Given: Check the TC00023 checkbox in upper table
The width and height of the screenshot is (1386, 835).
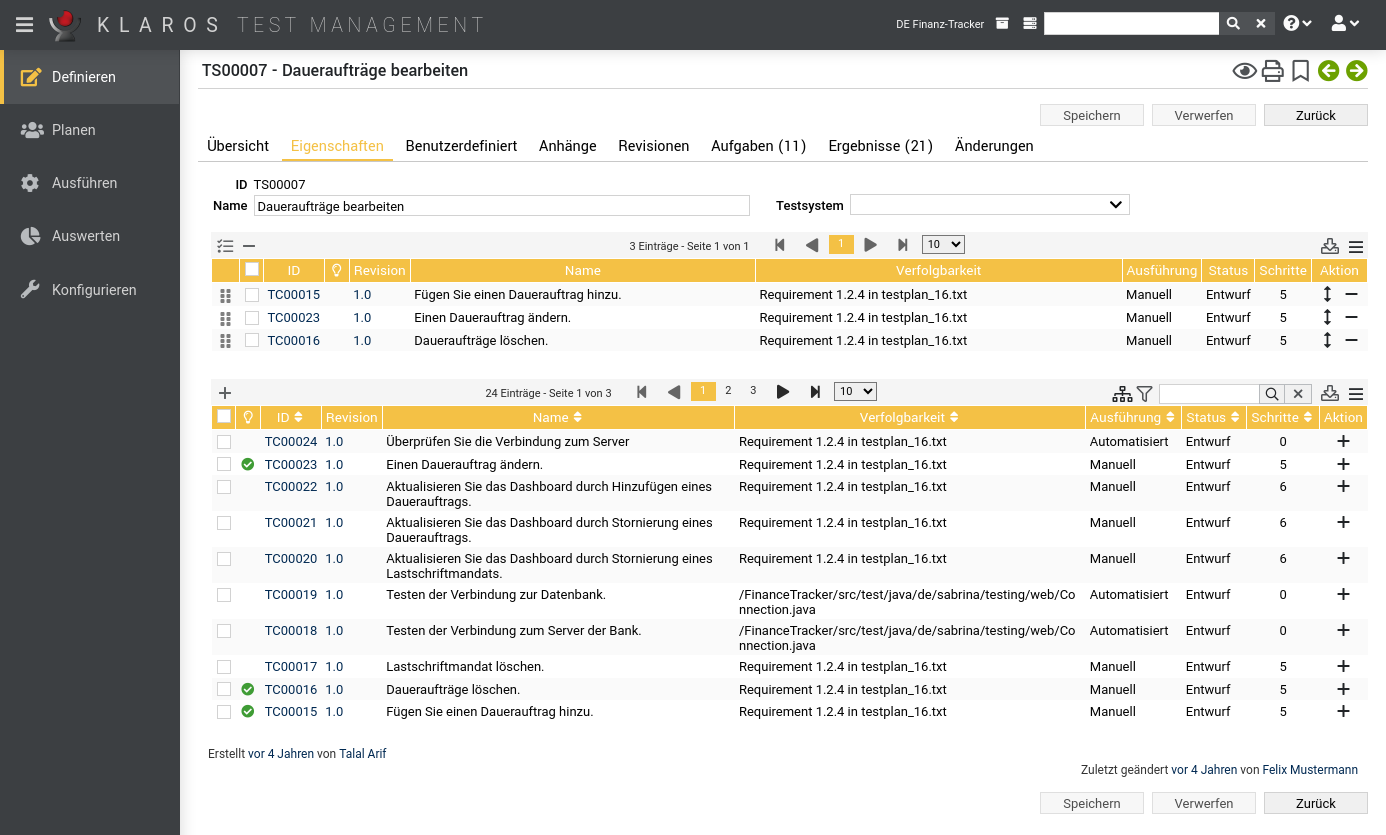Looking at the screenshot, I should click(252, 318).
